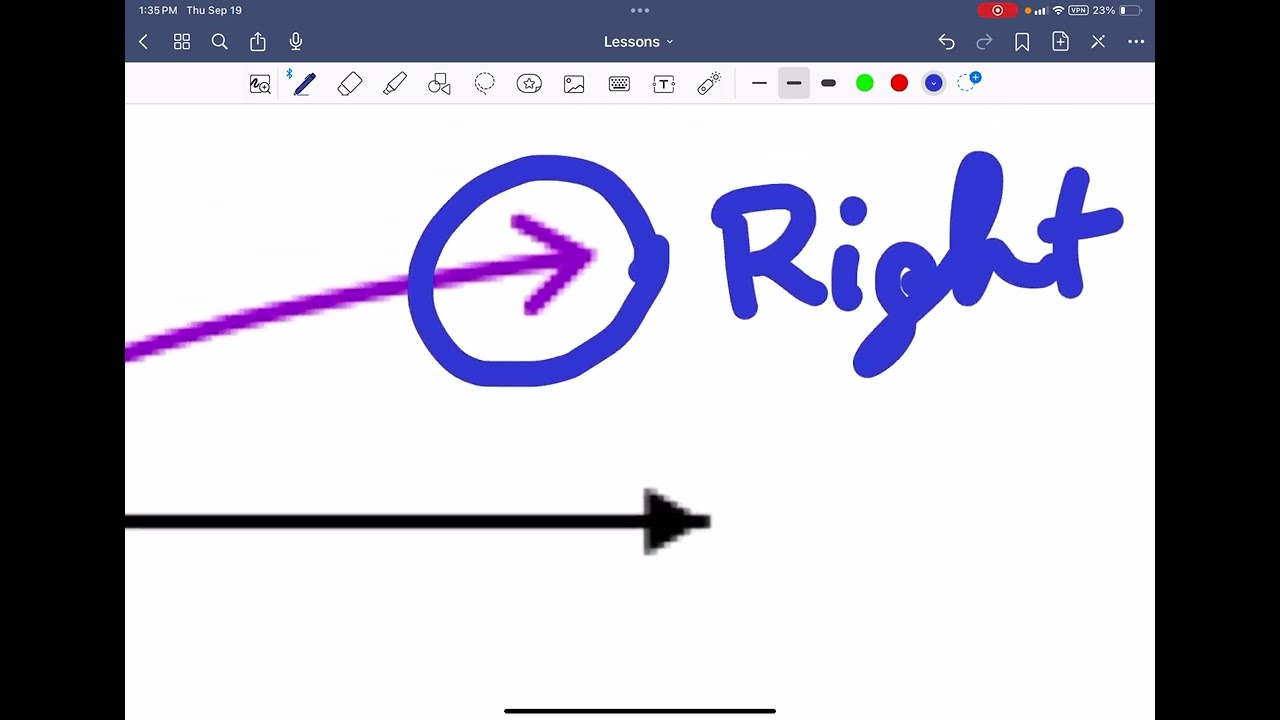Select the text box tool

point(664,84)
